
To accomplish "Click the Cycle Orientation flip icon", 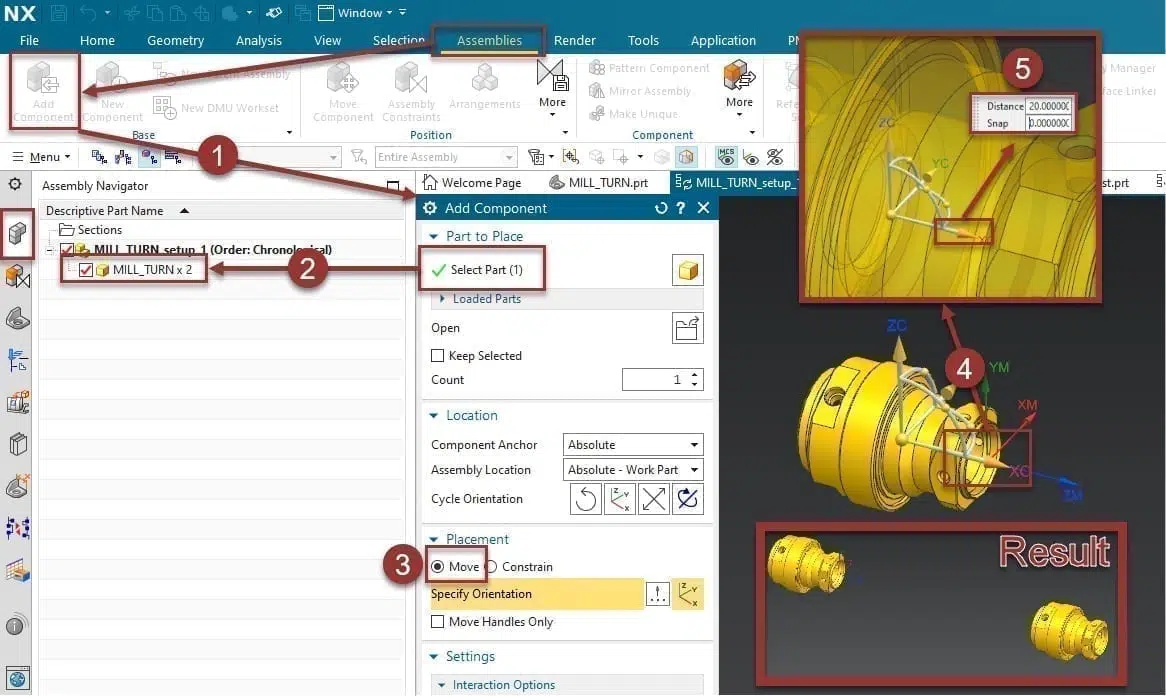I will tap(654, 499).
